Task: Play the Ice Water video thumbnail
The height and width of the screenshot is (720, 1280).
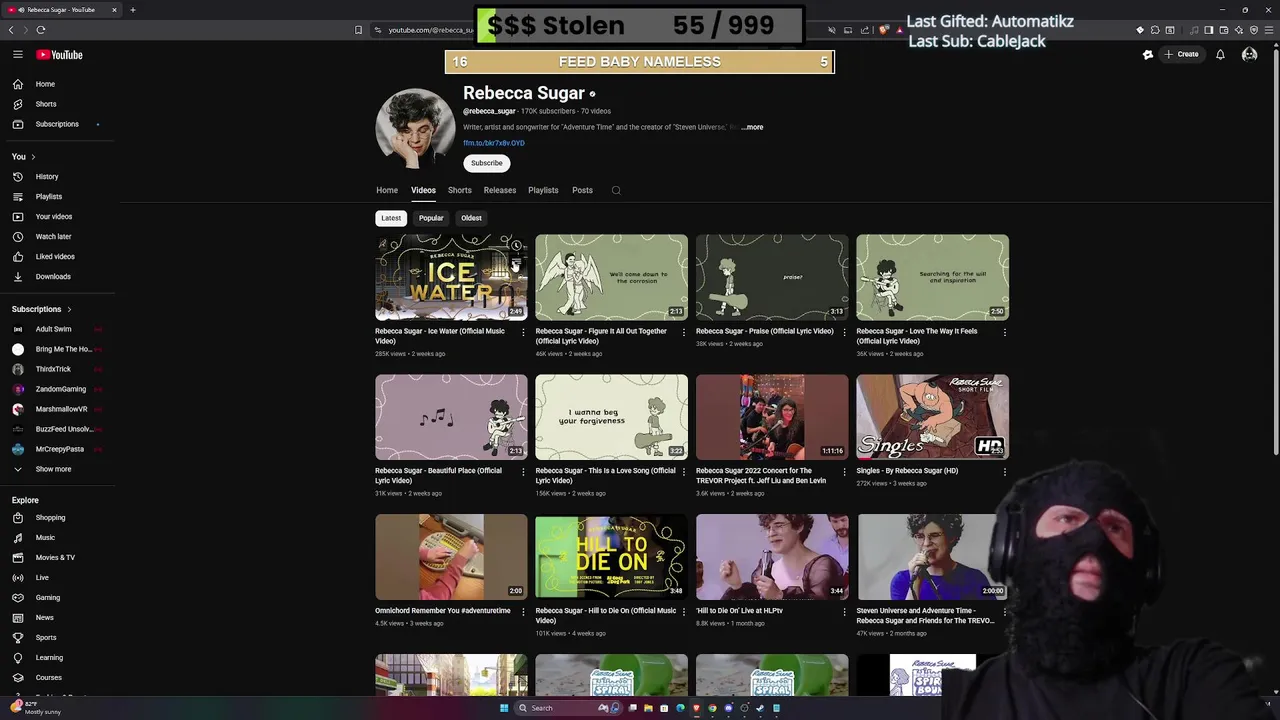Action: tap(451, 277)
